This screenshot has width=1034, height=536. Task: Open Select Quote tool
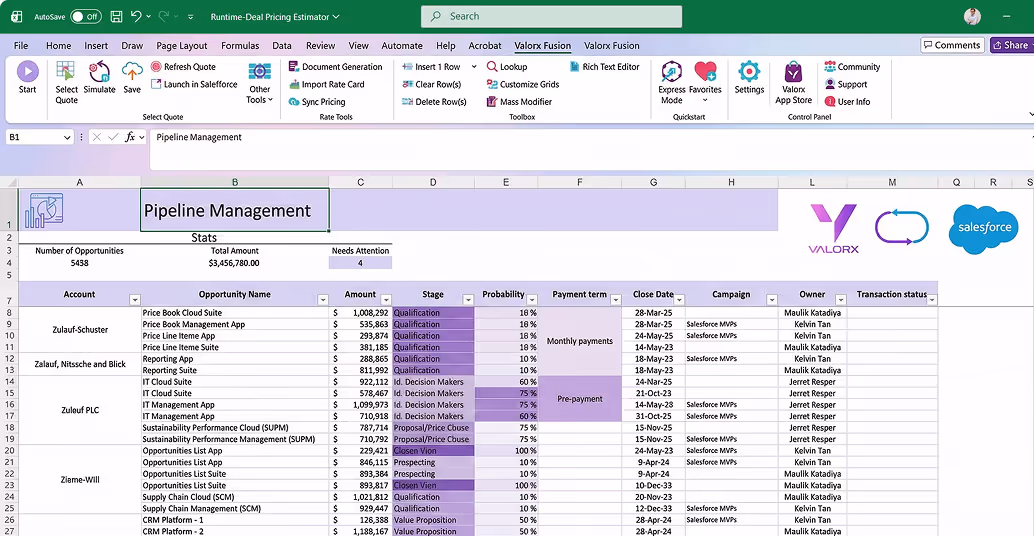[x=66, y=82]
